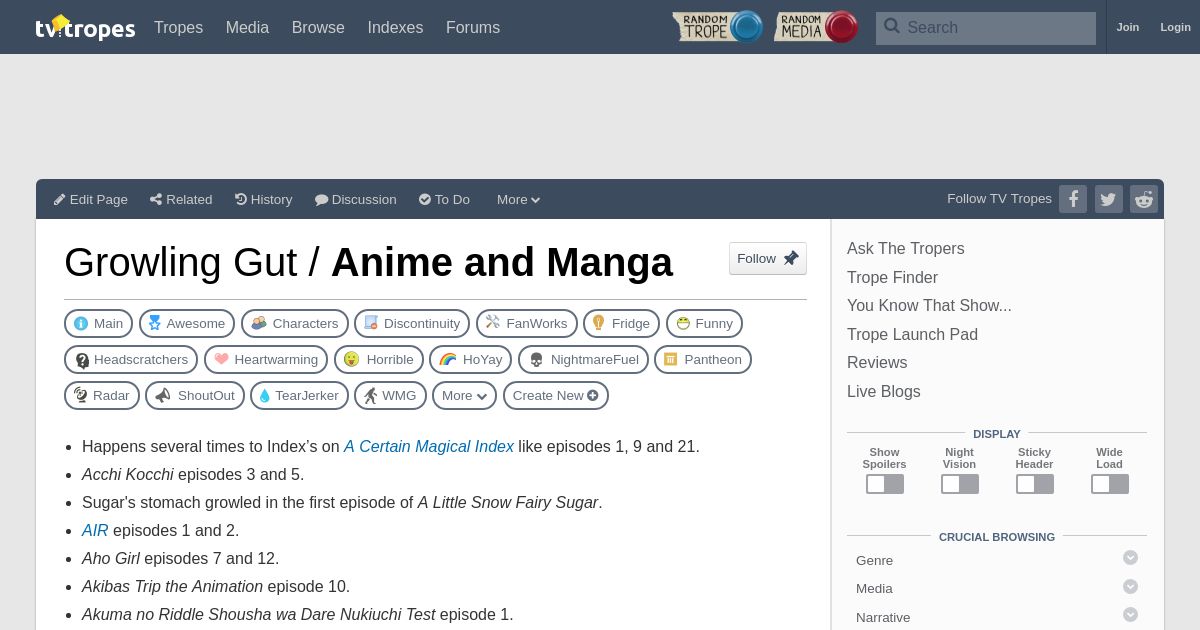Open Trope Finder
Screen dimensions: 1200x630
click(892, 277)
